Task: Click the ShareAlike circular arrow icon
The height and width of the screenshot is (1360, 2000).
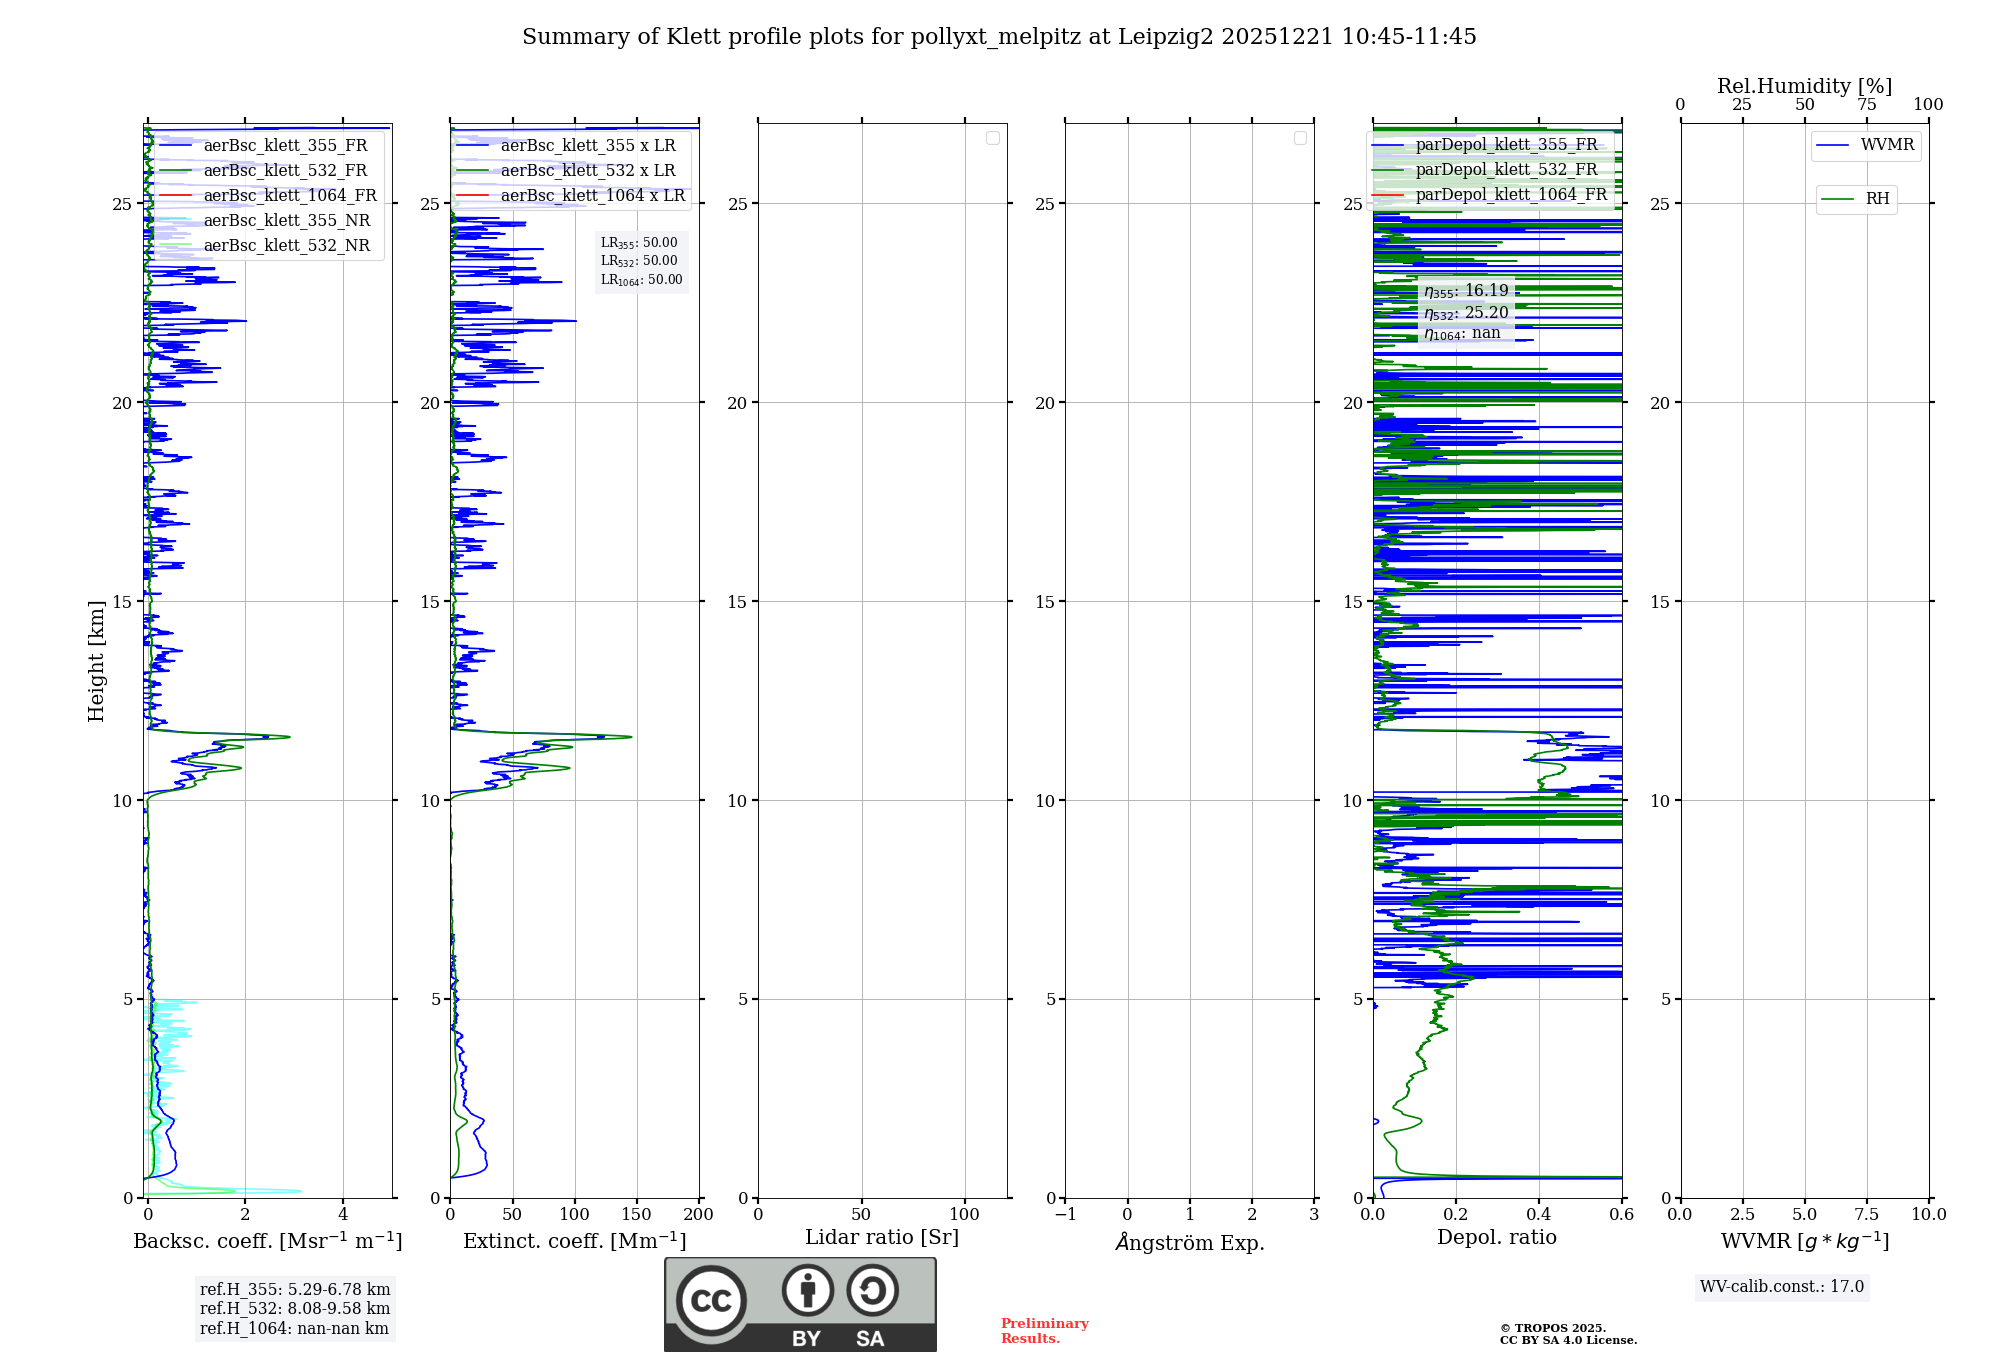Action: (x=872, y=1290)
